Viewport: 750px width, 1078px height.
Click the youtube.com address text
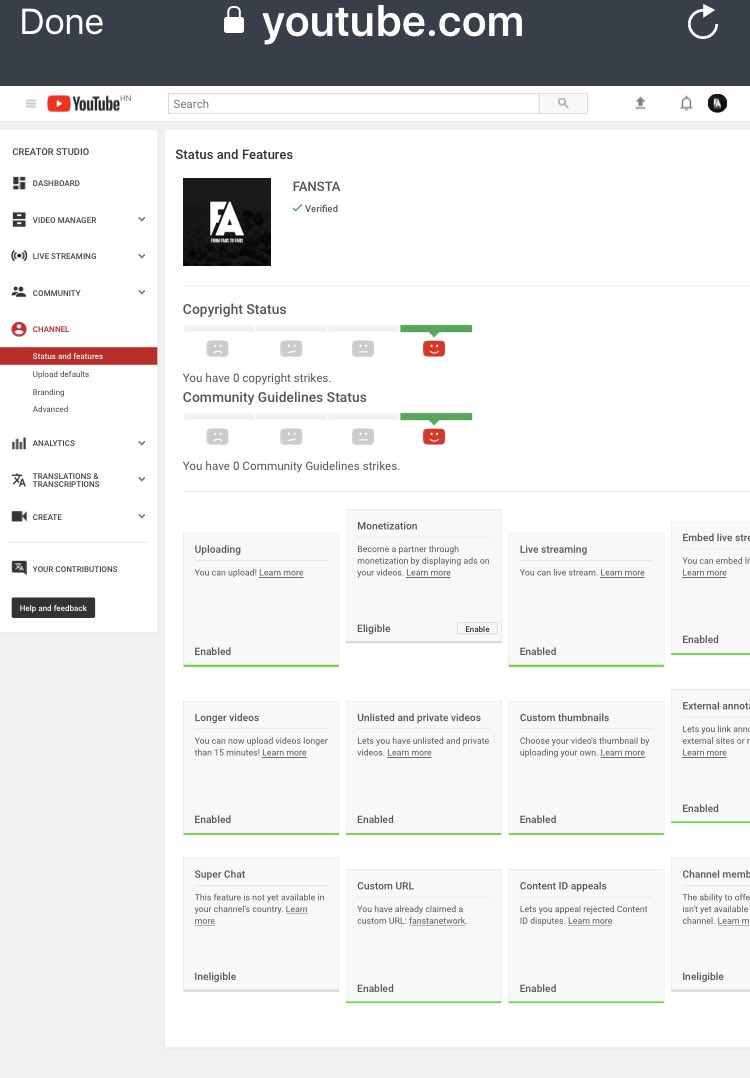[393, 23]
